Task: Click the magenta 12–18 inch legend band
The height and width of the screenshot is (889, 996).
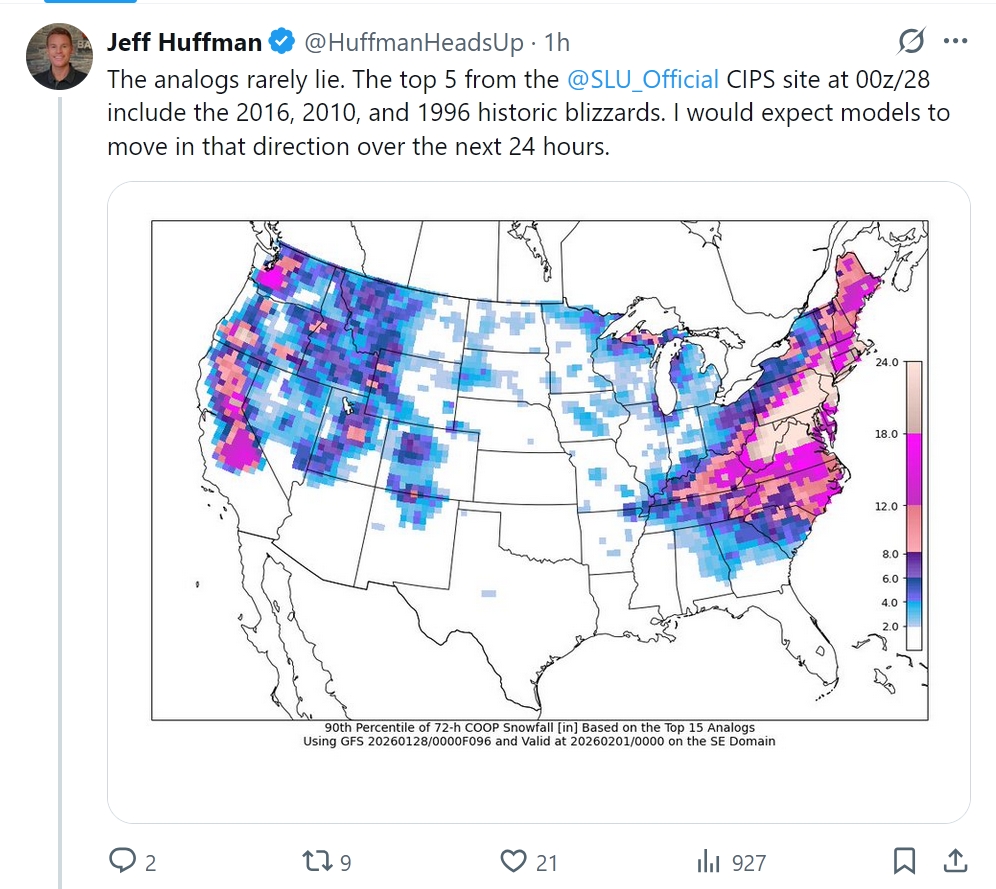Action: 914,469
